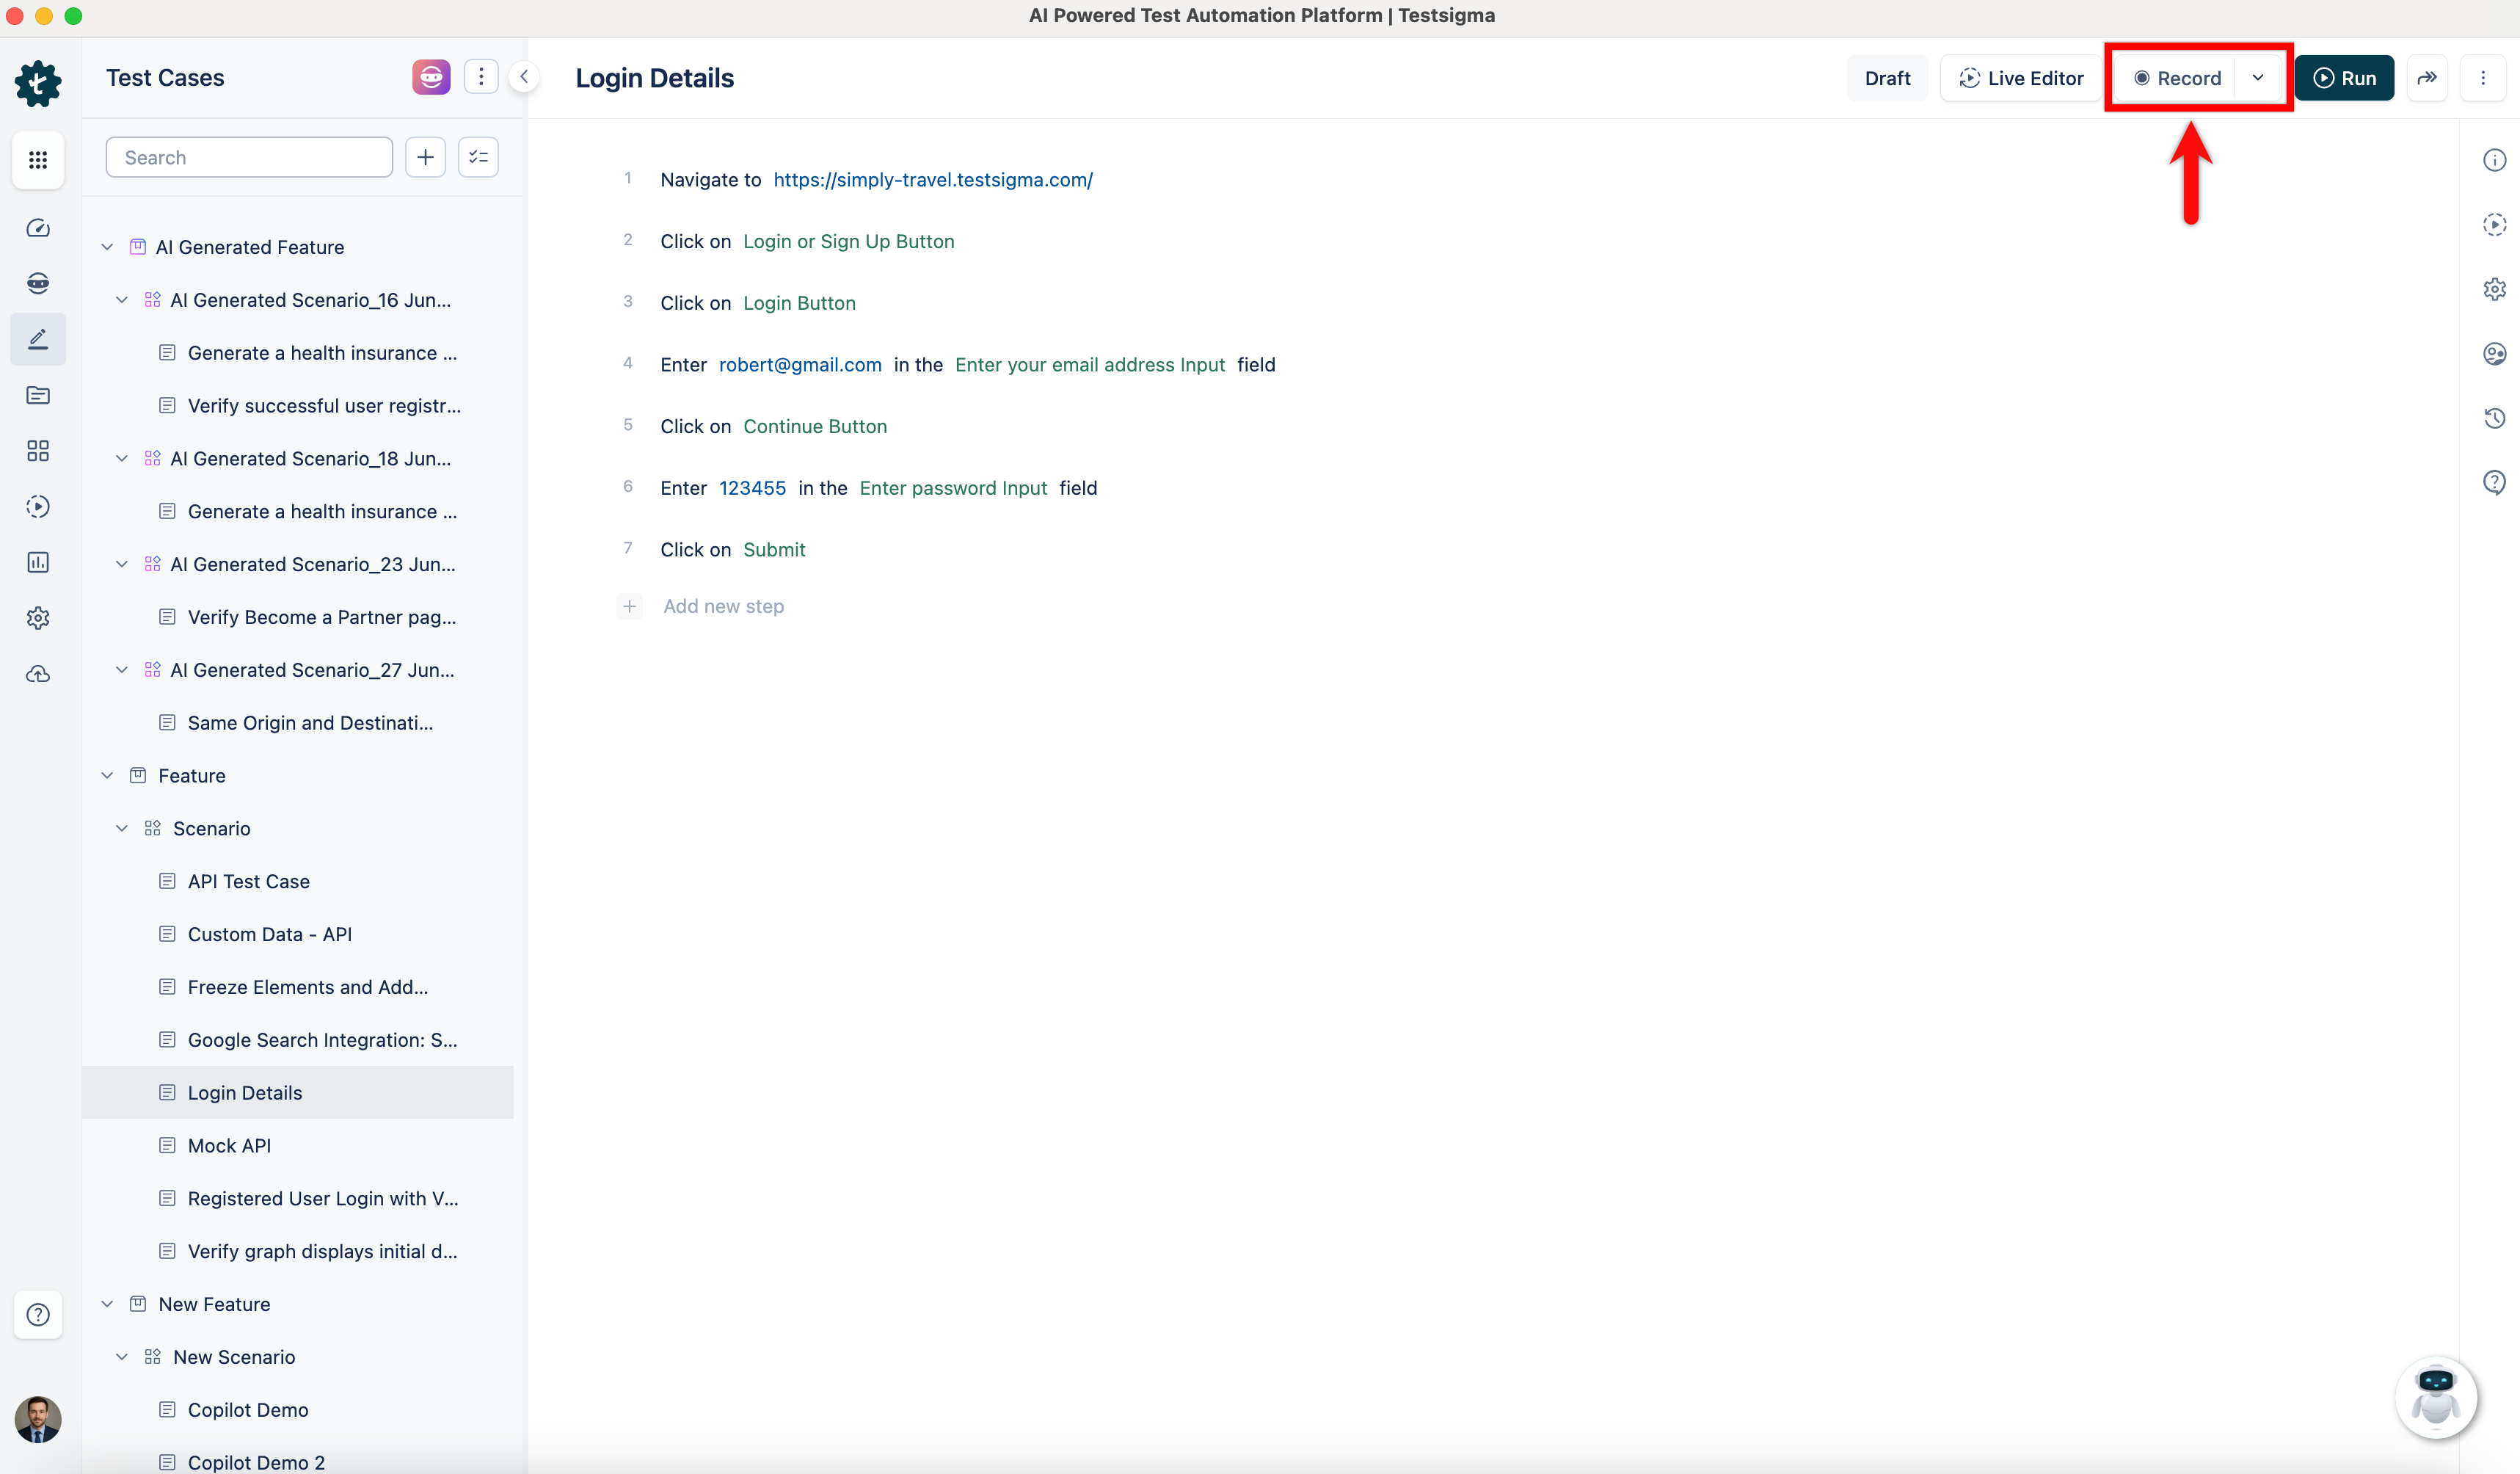This screenshot has width=2520, height=1474.
Task: Open run history icon on right panel
Action: [x=2494, y=418]
